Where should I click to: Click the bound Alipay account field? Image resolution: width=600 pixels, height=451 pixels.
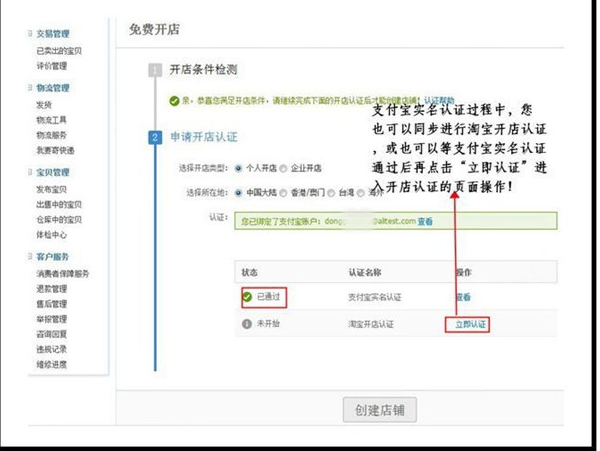[x=396, y=221]
